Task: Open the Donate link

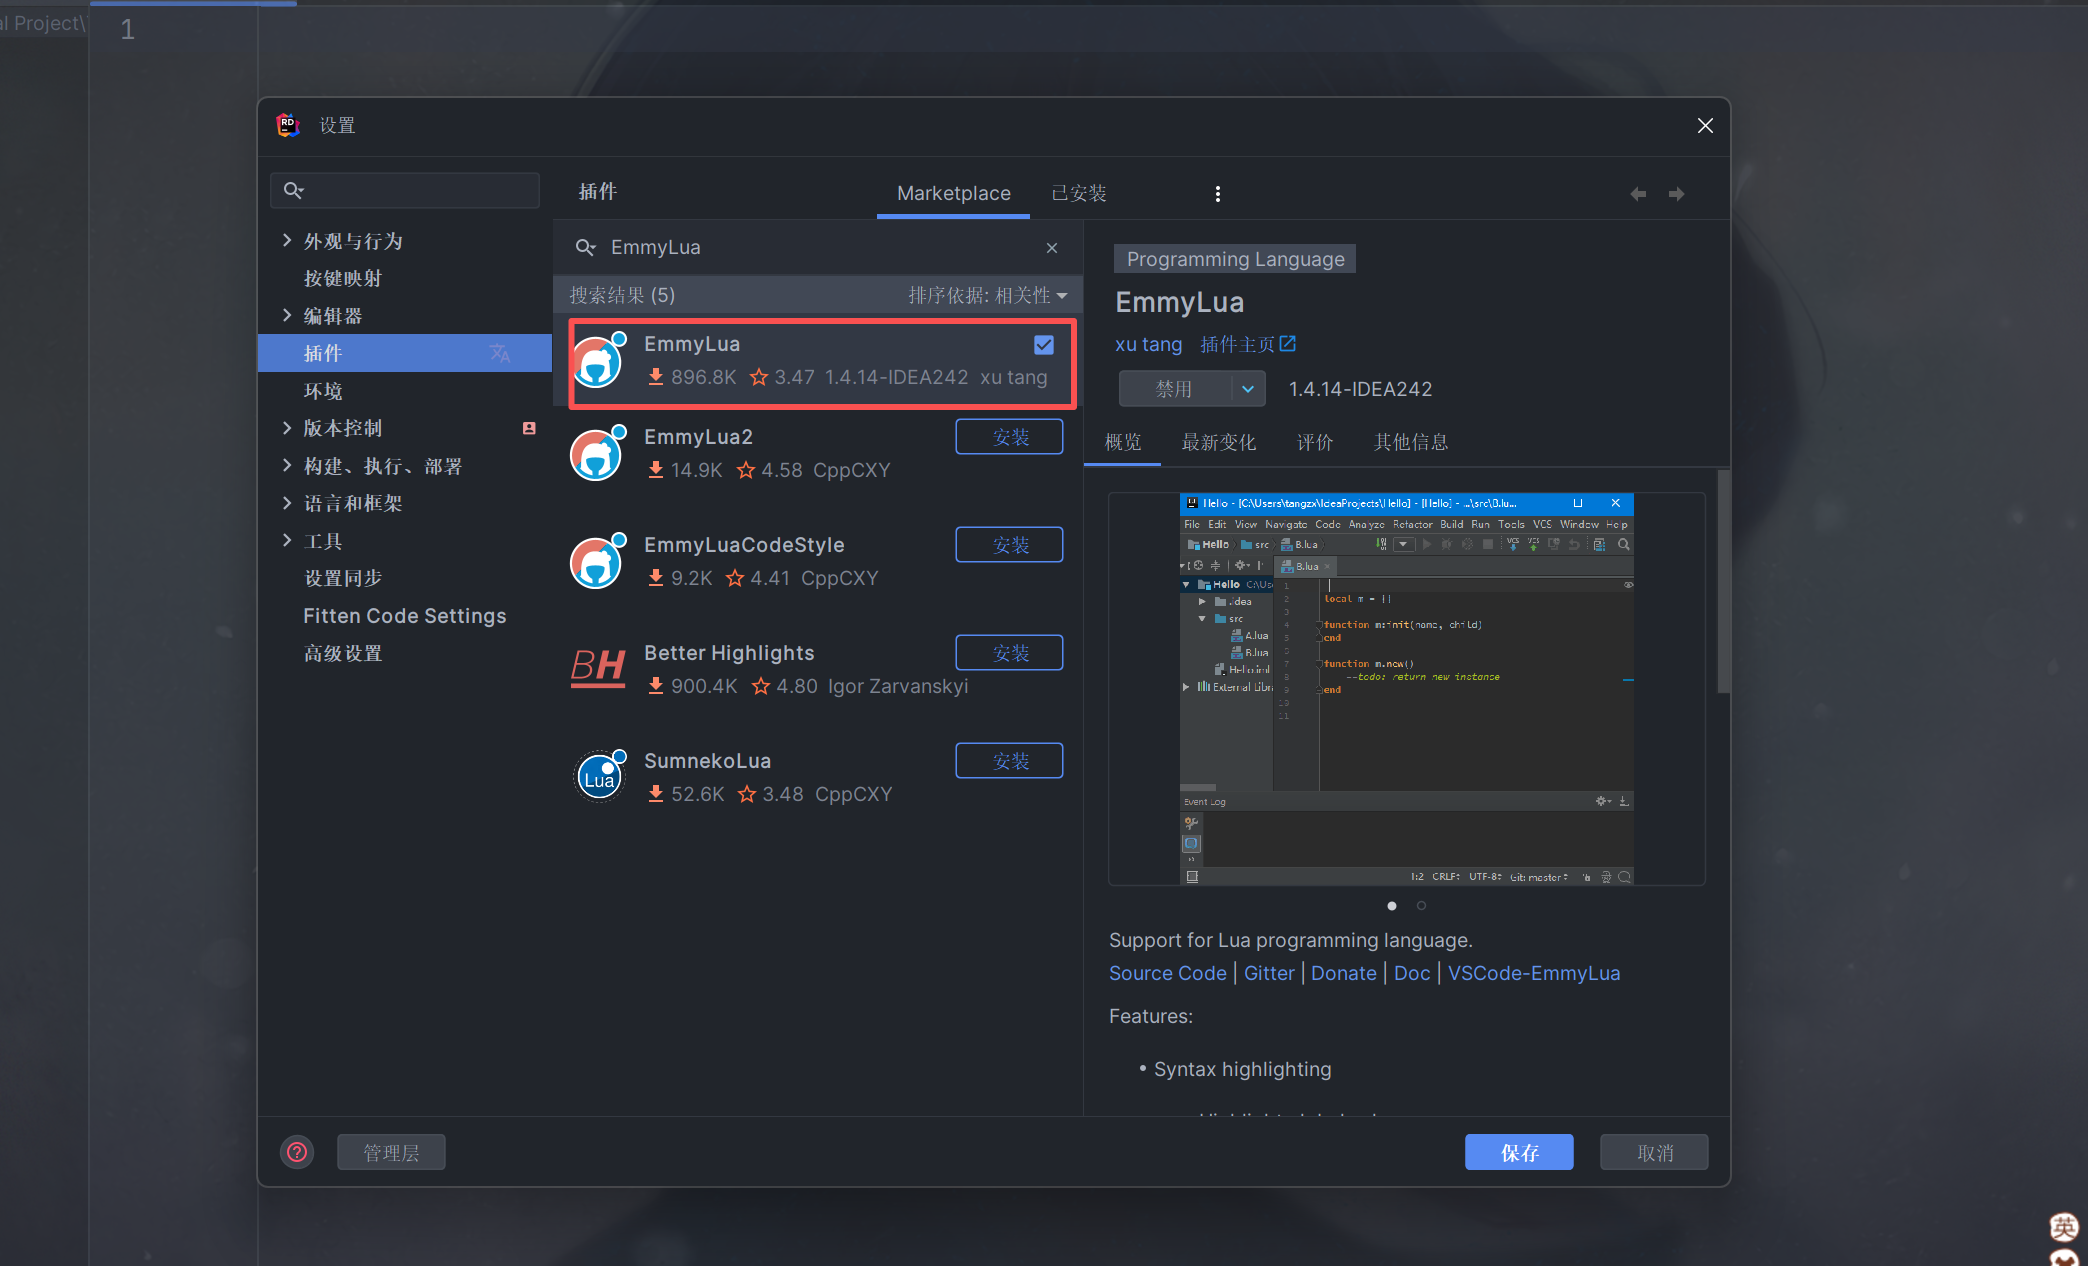Action: click(1343, 973)
